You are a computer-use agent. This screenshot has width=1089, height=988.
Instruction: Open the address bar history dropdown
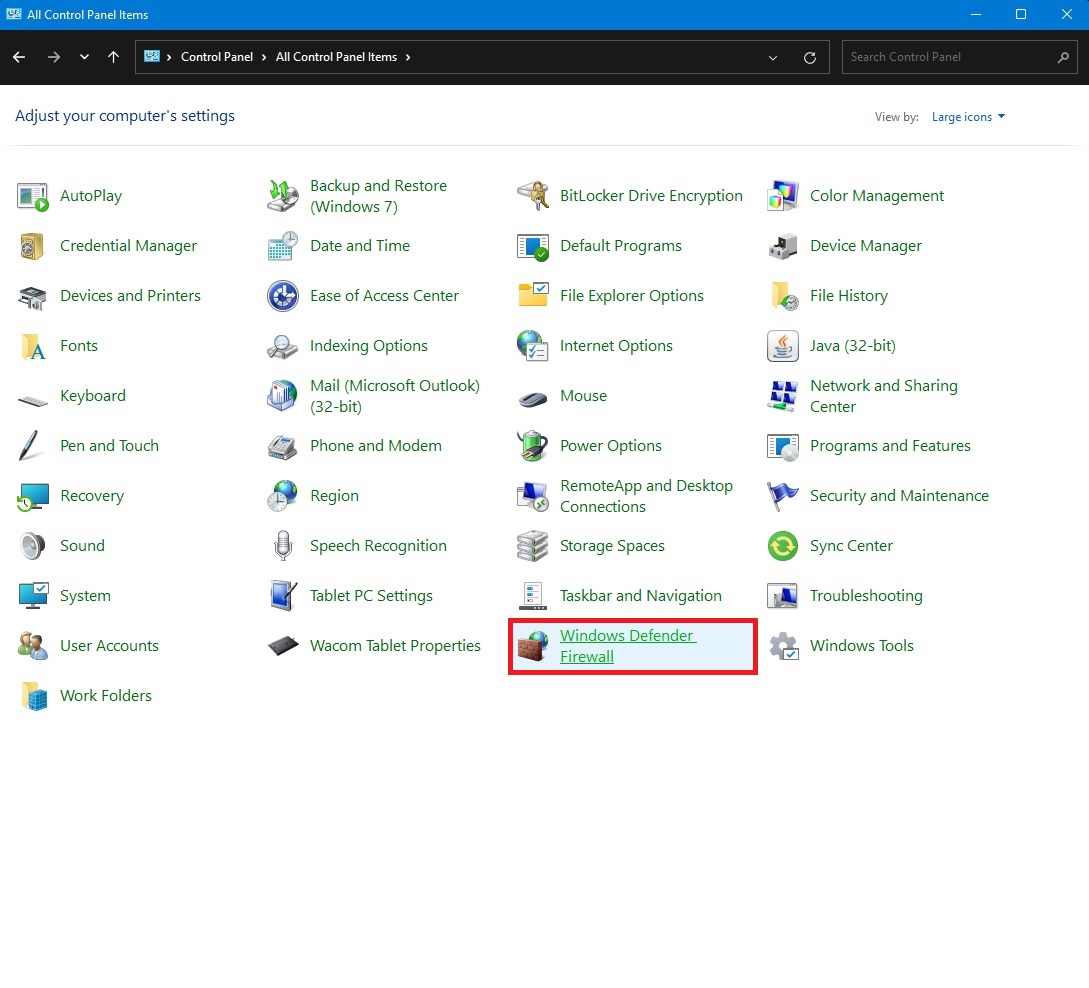click(773, 58)
